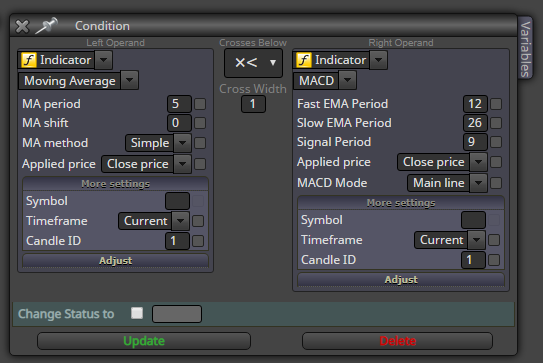
Task: Click the Right Operand function icon
Action: [x=304, y=60]
